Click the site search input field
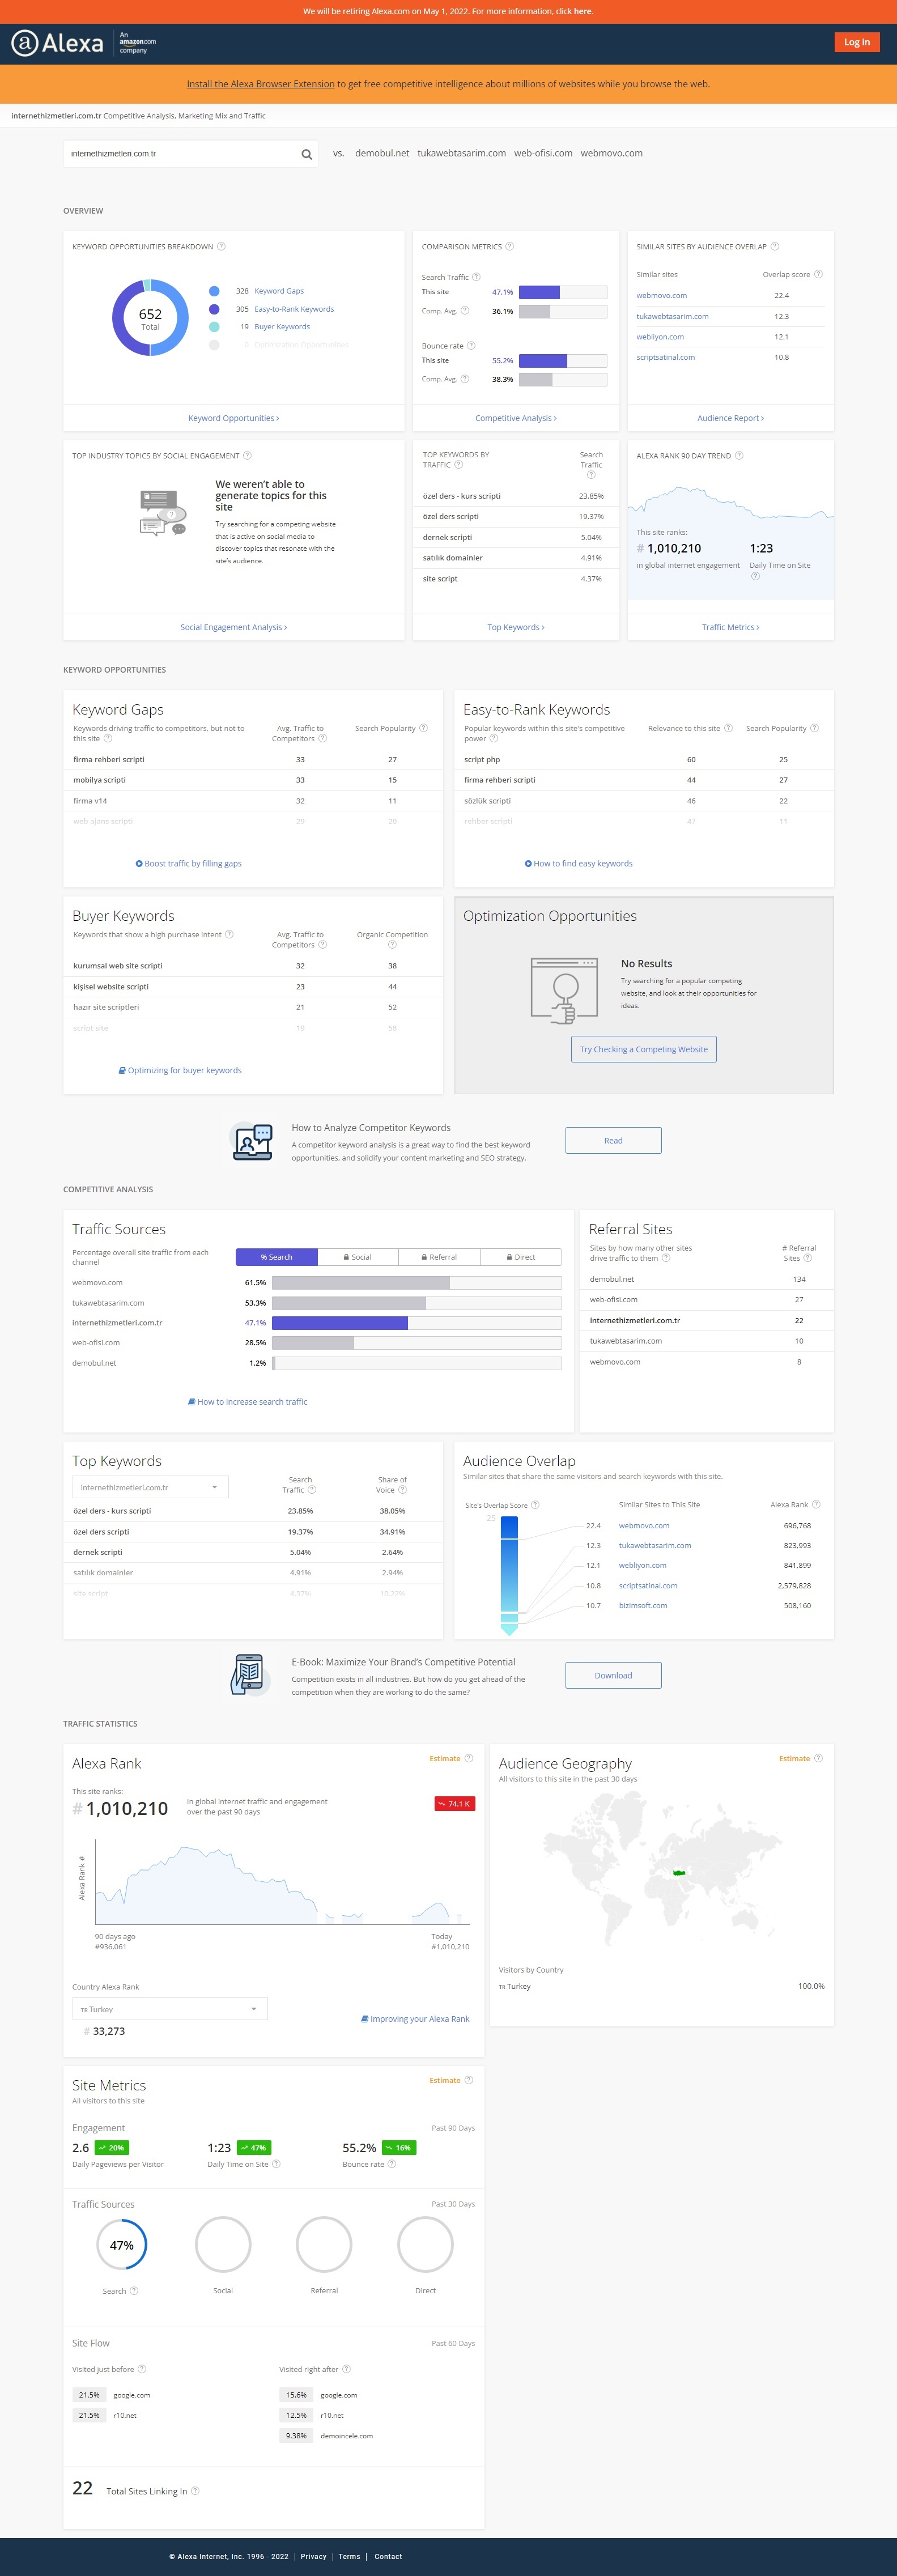897x2576 pixels. (x=181, y=154)
